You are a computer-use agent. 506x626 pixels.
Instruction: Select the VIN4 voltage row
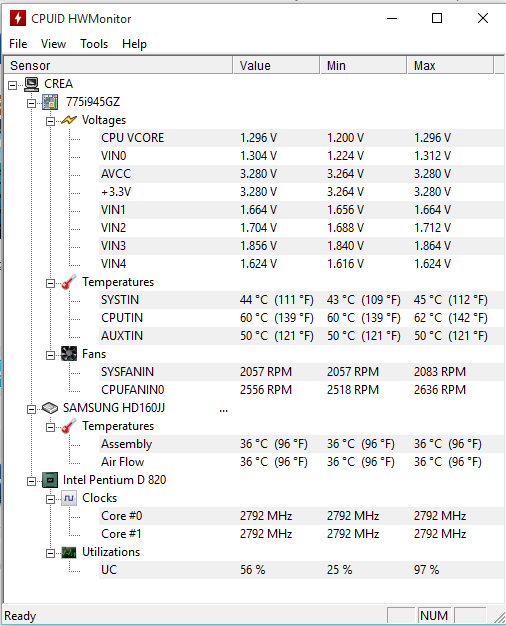click(302, 263)
